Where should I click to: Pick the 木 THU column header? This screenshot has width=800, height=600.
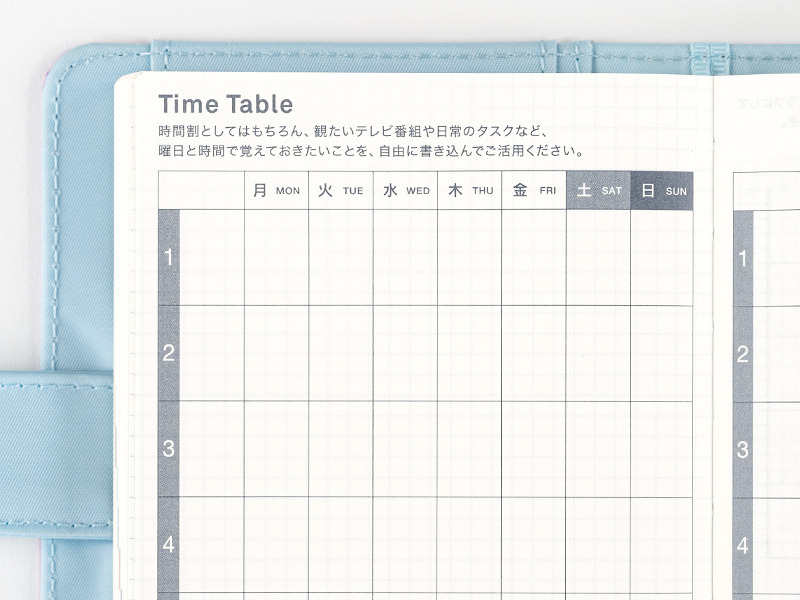coord(469,190)
